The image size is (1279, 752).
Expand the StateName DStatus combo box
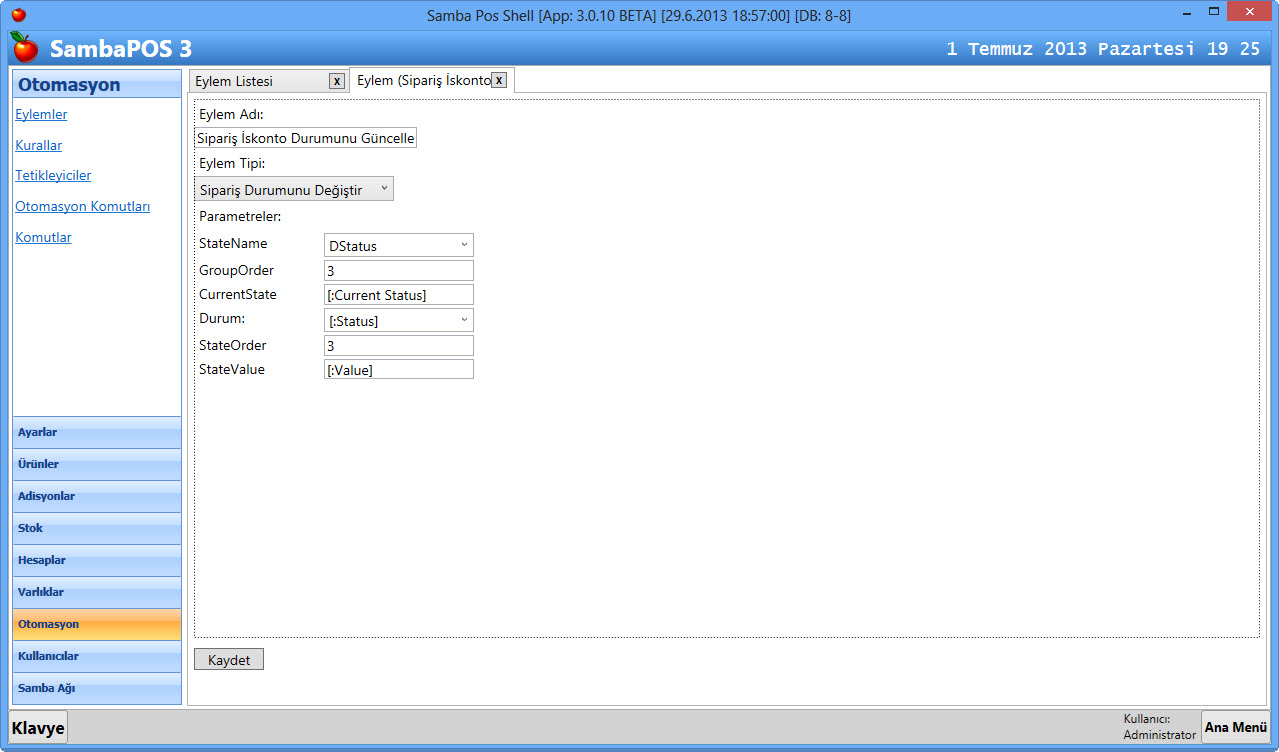point(398,245)
